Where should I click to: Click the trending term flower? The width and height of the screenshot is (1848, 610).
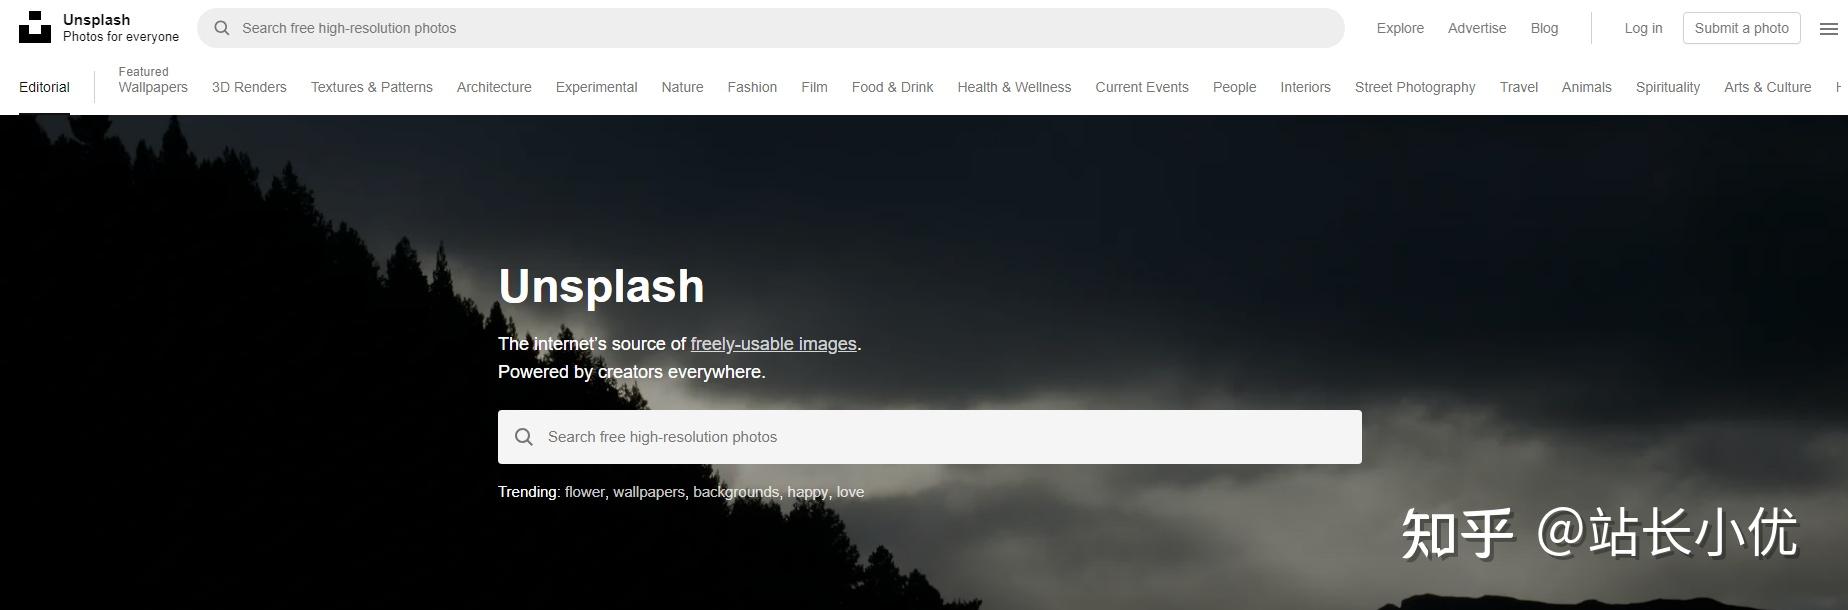585,492
